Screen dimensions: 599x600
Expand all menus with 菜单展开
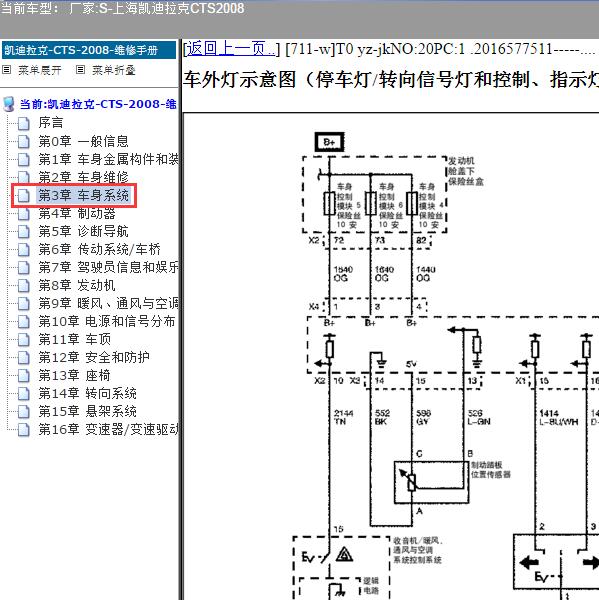[x=40, y=70]
